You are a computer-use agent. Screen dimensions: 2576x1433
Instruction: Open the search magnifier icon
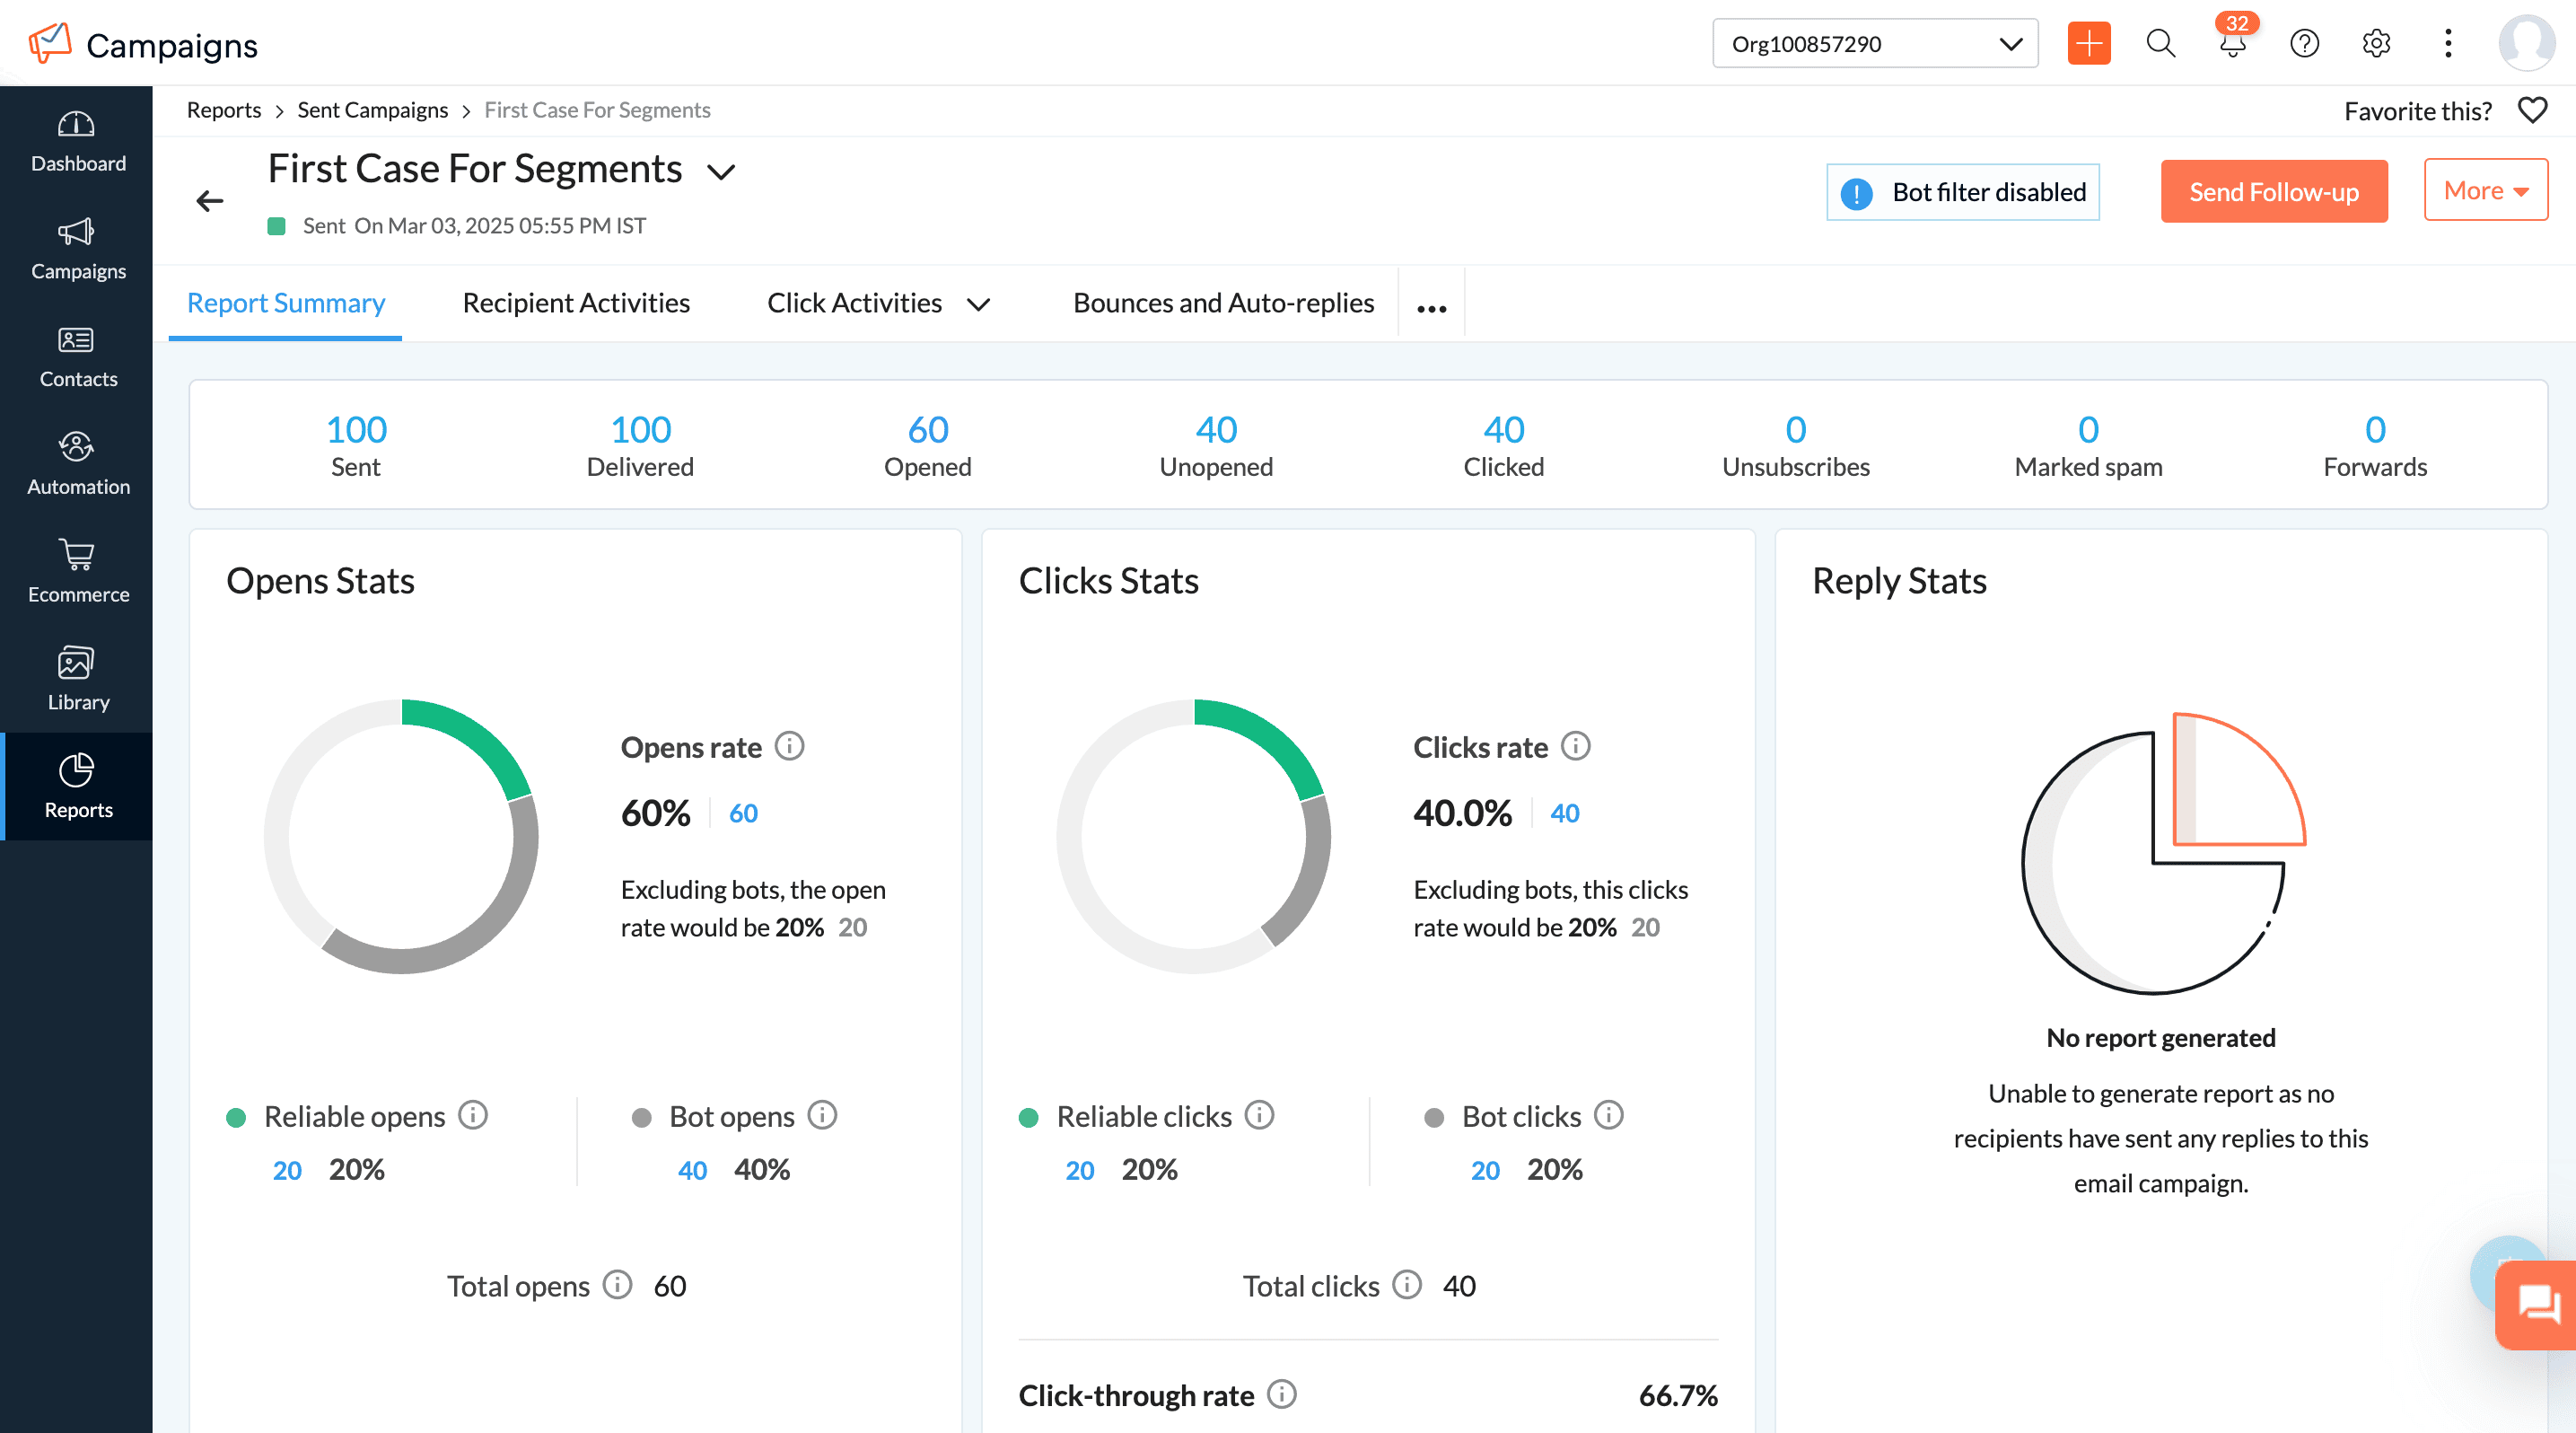click(2160, 44)
